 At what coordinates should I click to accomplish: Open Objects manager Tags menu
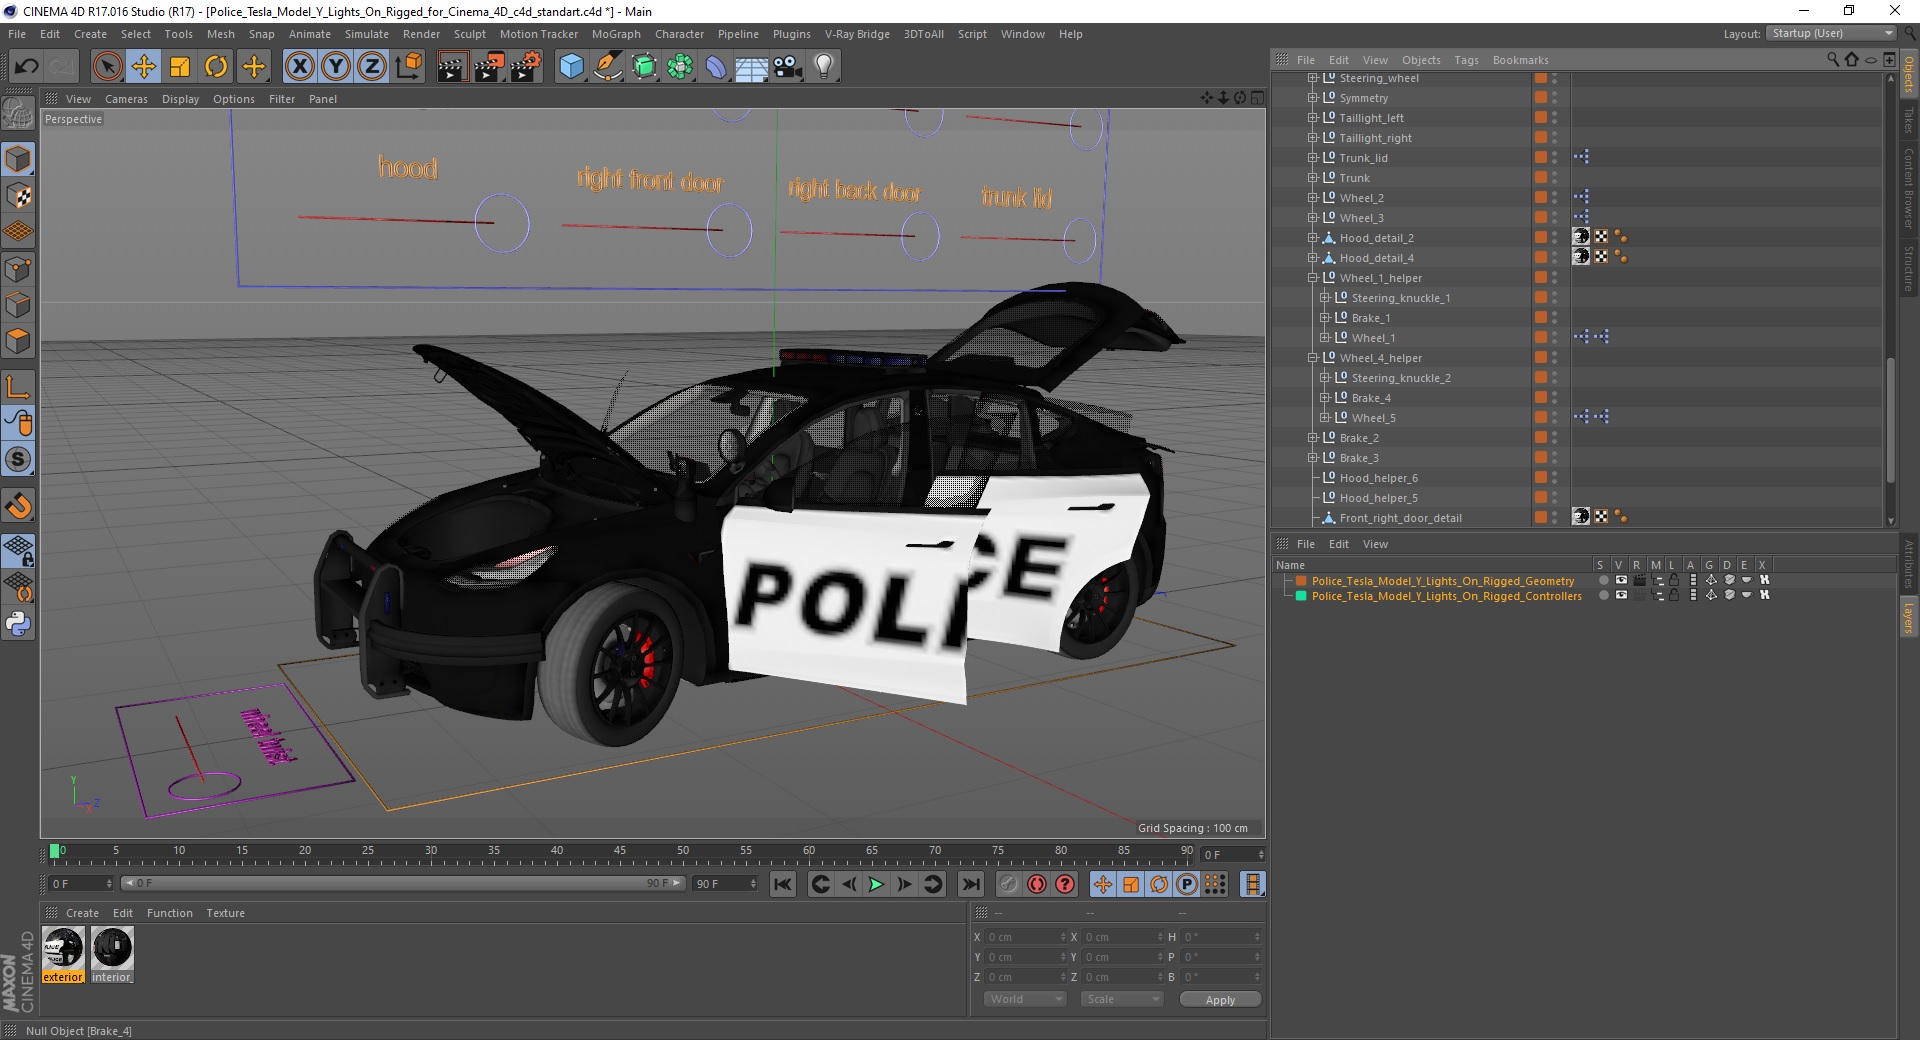(1466, 60)
